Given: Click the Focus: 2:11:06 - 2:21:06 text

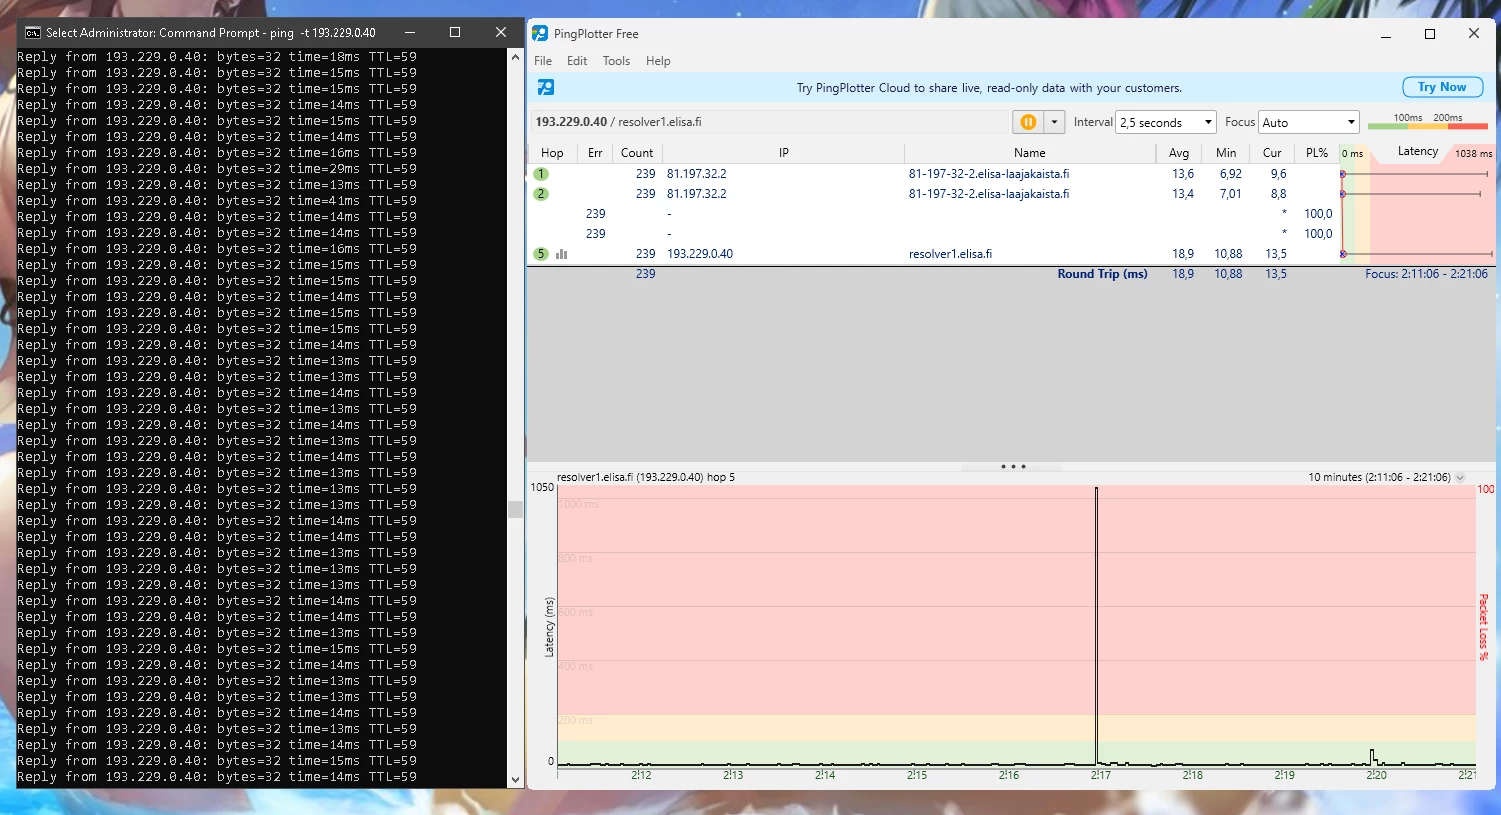Looking at the screenshot, I should pos(1426,274).
